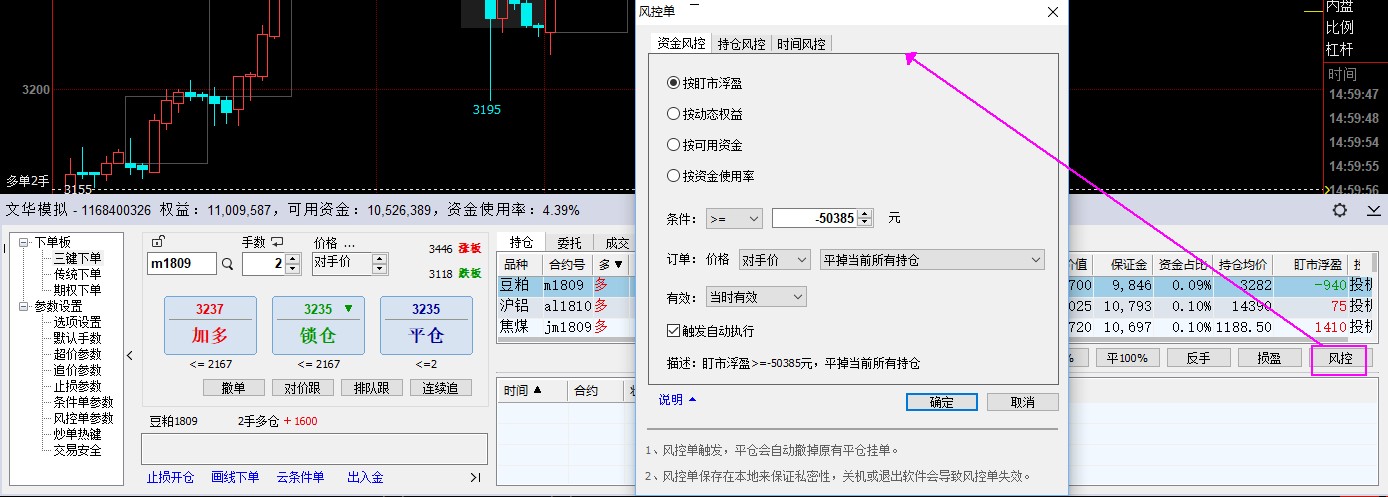
Task: Click the return icon next to 手数
Action: click(x=277, y=242)
